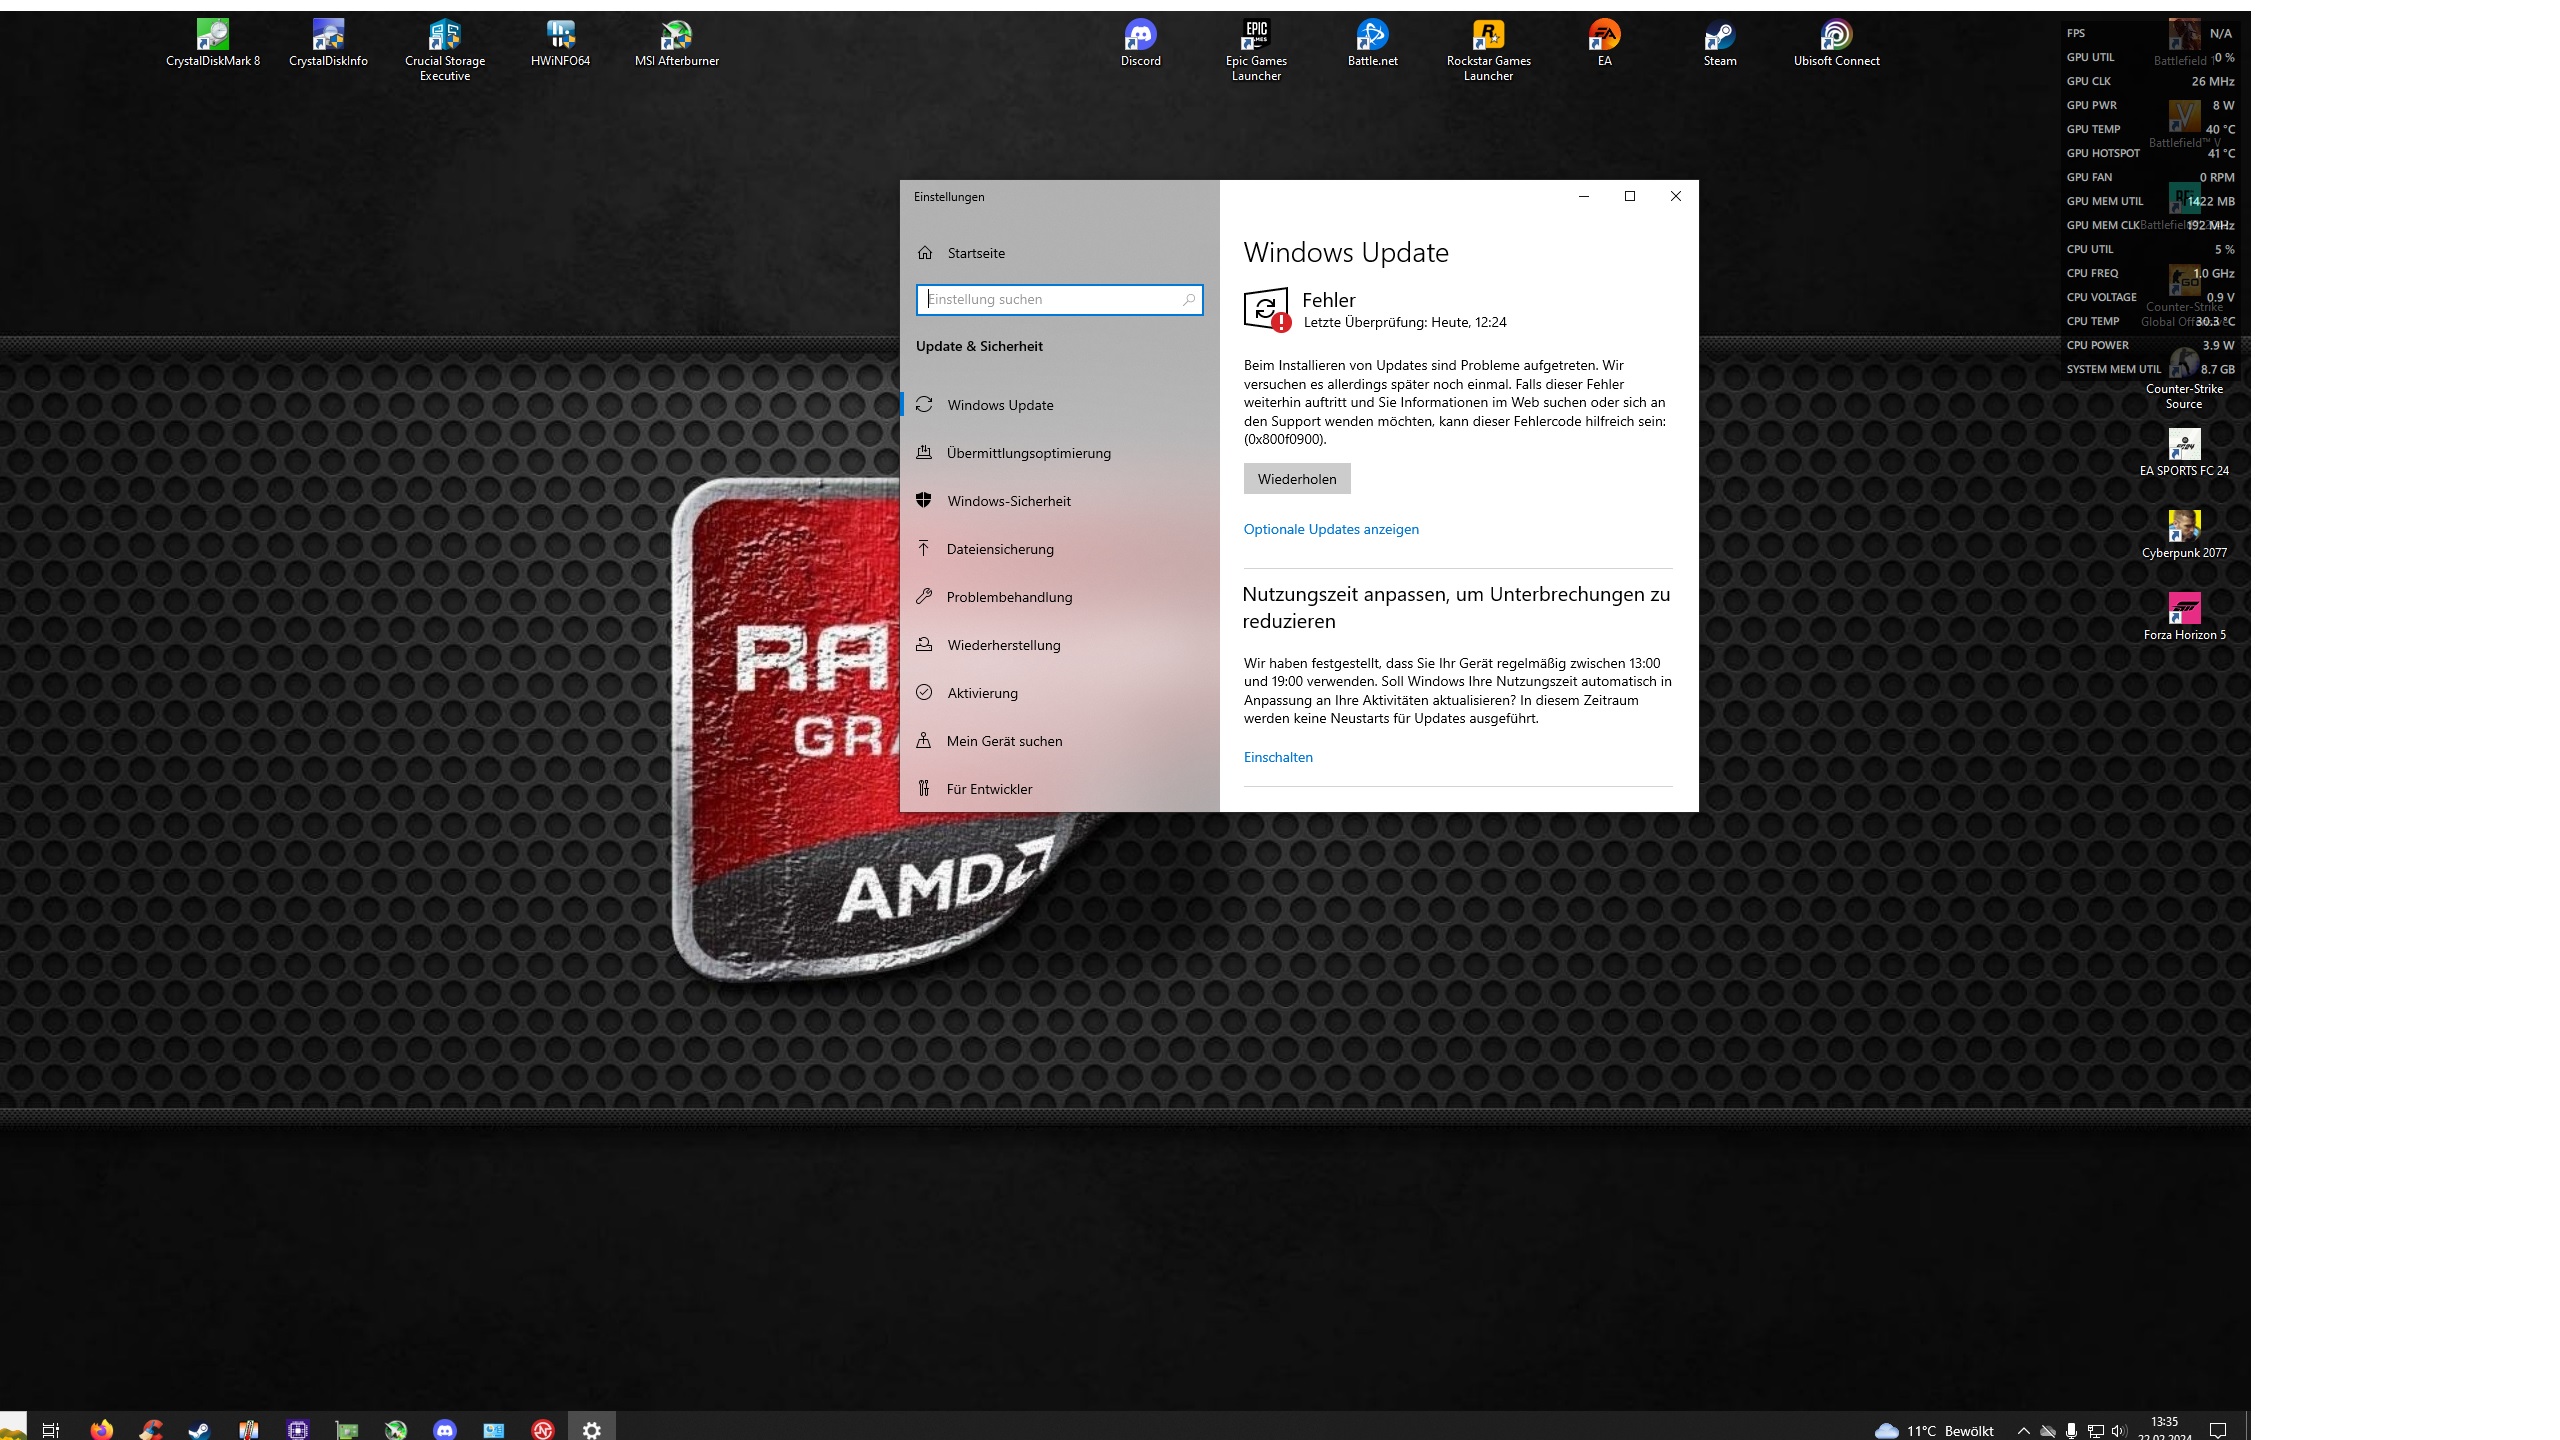Open the Cyberpunk 2077 desktop shortcut
The height and width of the screenshot is (1440, 2560).
[x=2184, y=527]
